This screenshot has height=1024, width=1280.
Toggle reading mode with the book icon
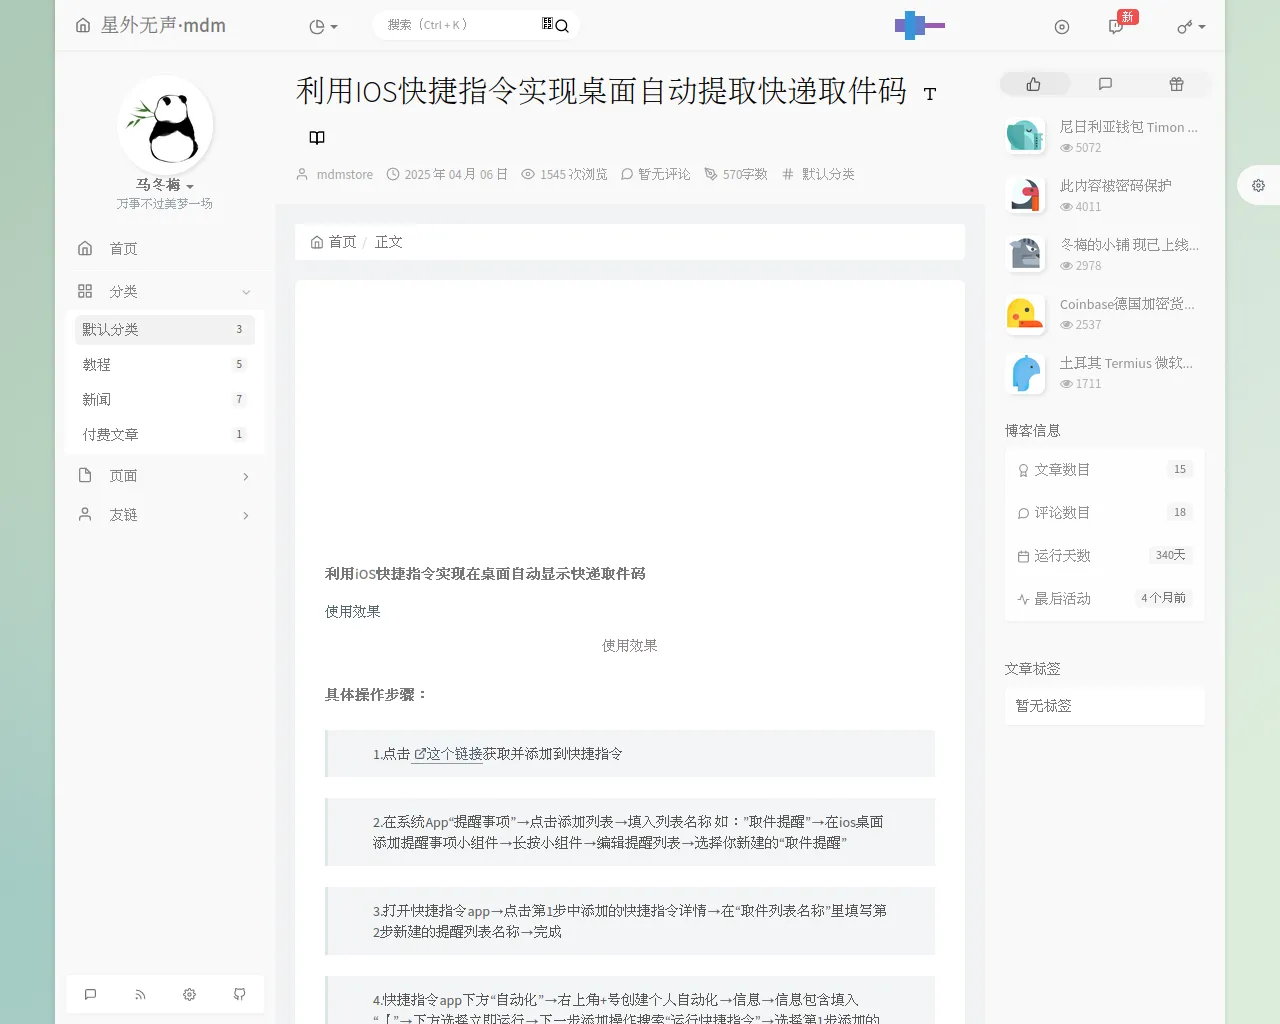[317, 138]
